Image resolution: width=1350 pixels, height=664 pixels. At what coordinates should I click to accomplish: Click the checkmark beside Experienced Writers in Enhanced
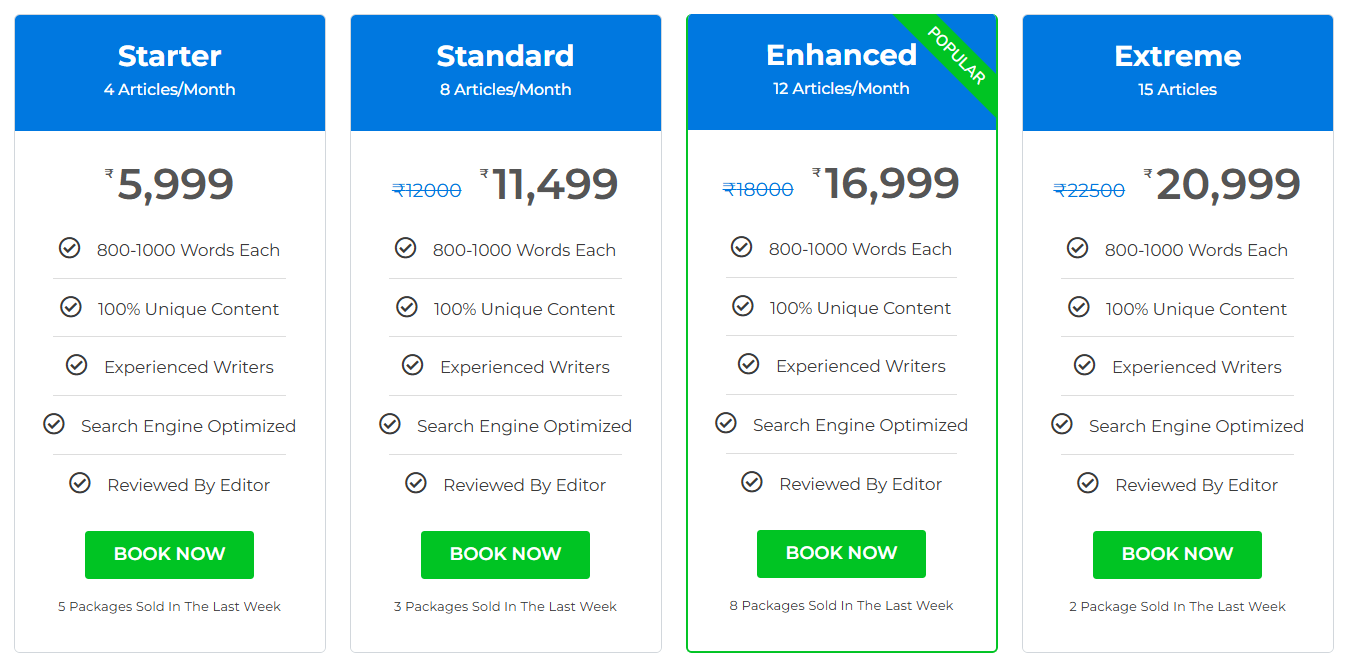(x=749, y=366)
